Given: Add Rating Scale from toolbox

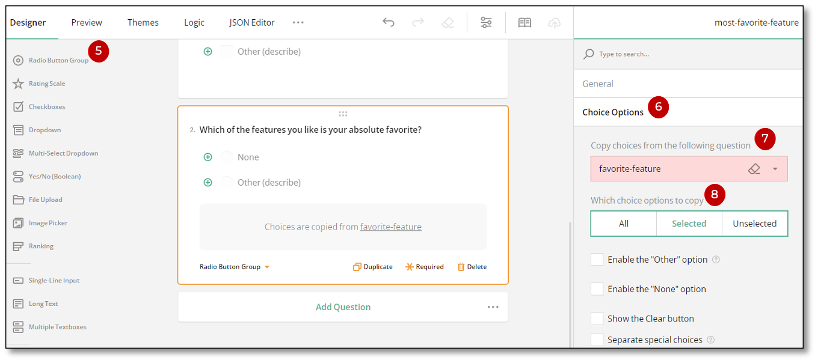Looking at the screenshot, I should point(39,83).
